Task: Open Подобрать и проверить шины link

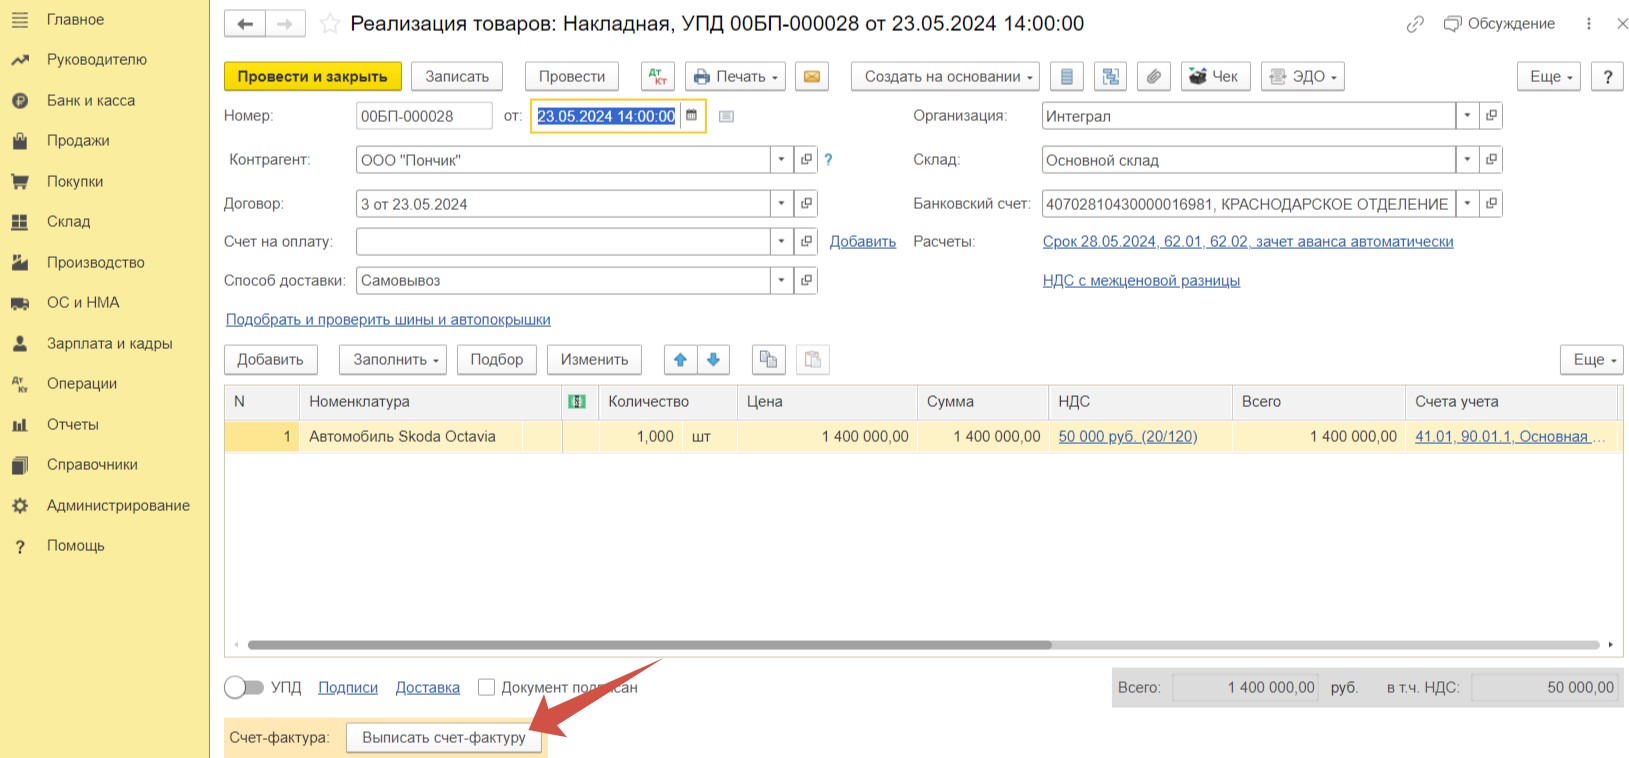Action: (388, 319)
